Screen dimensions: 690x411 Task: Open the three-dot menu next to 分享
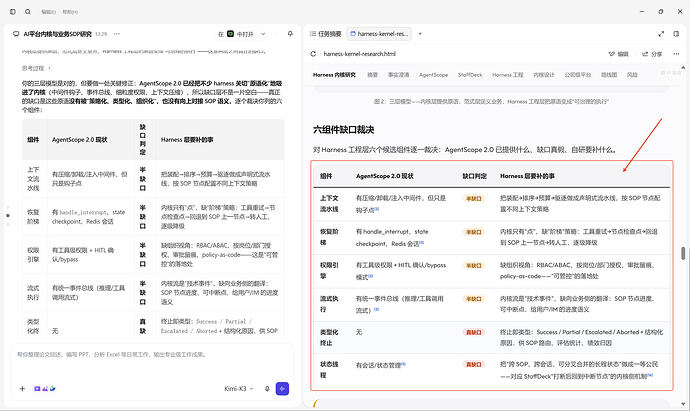pos(676,54)
